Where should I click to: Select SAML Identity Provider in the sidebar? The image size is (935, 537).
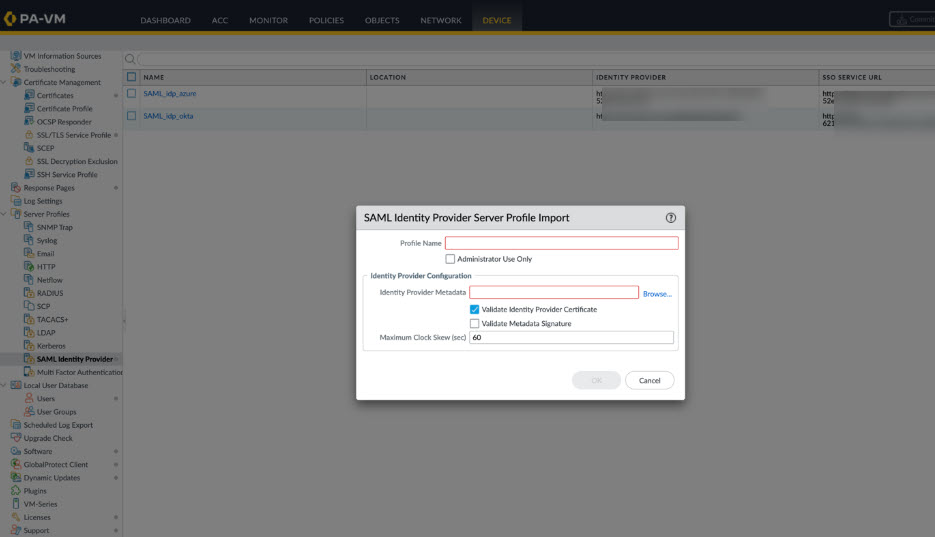(75, 359)
